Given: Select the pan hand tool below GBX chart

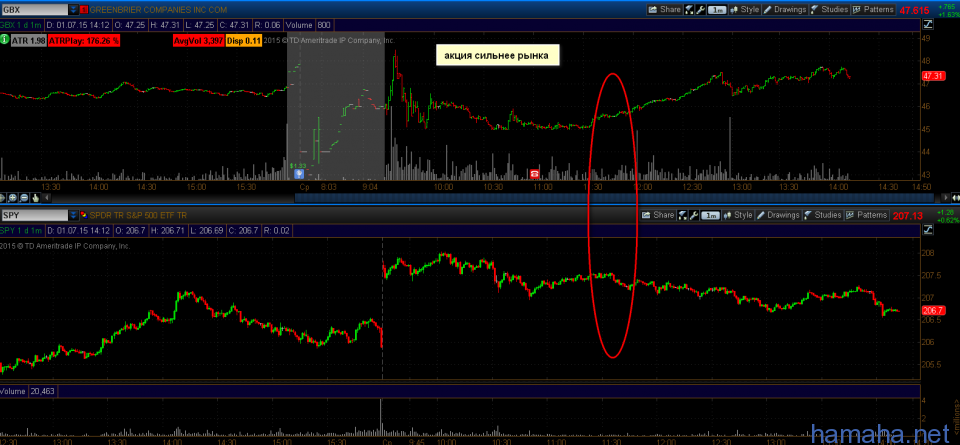Looking at the screenshot, I should pos(35,198).
